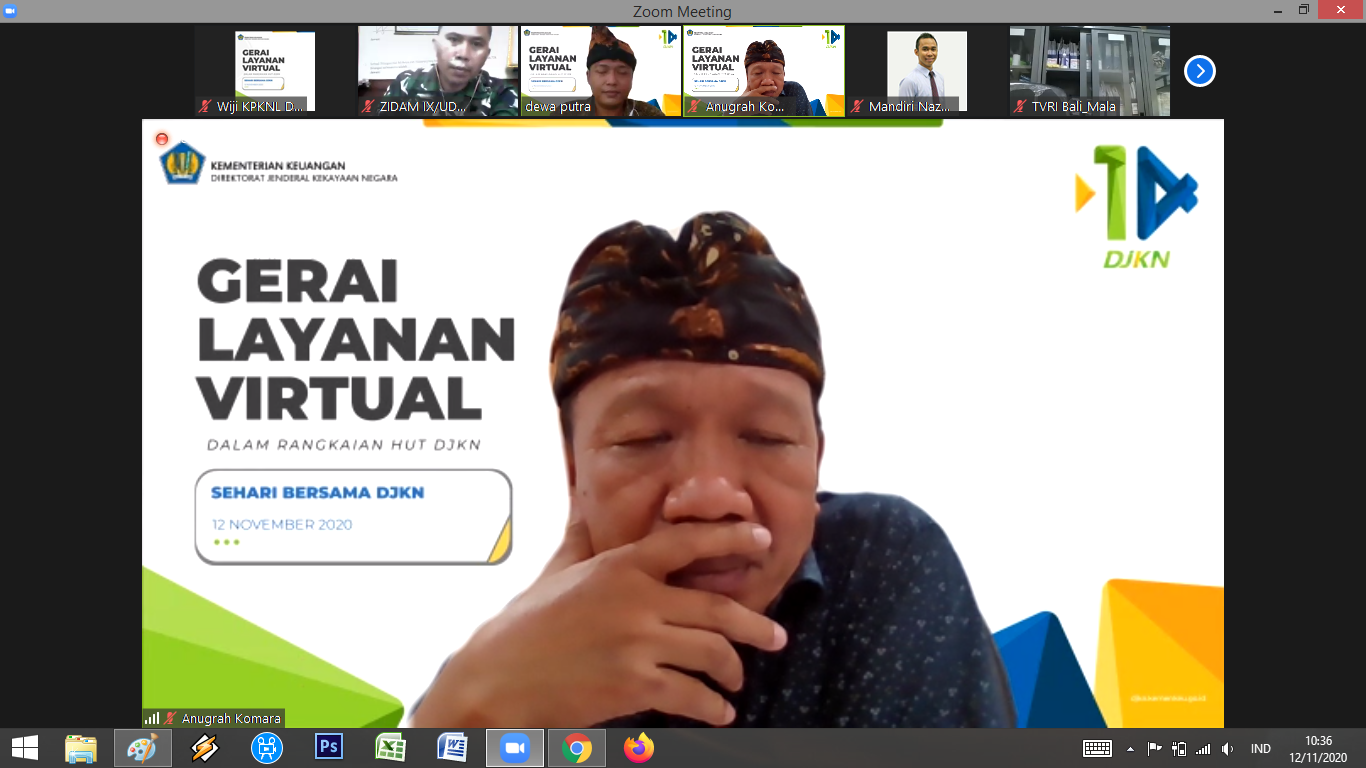Open the IND input language selector
The image size is (1366, 768).
1260,749
